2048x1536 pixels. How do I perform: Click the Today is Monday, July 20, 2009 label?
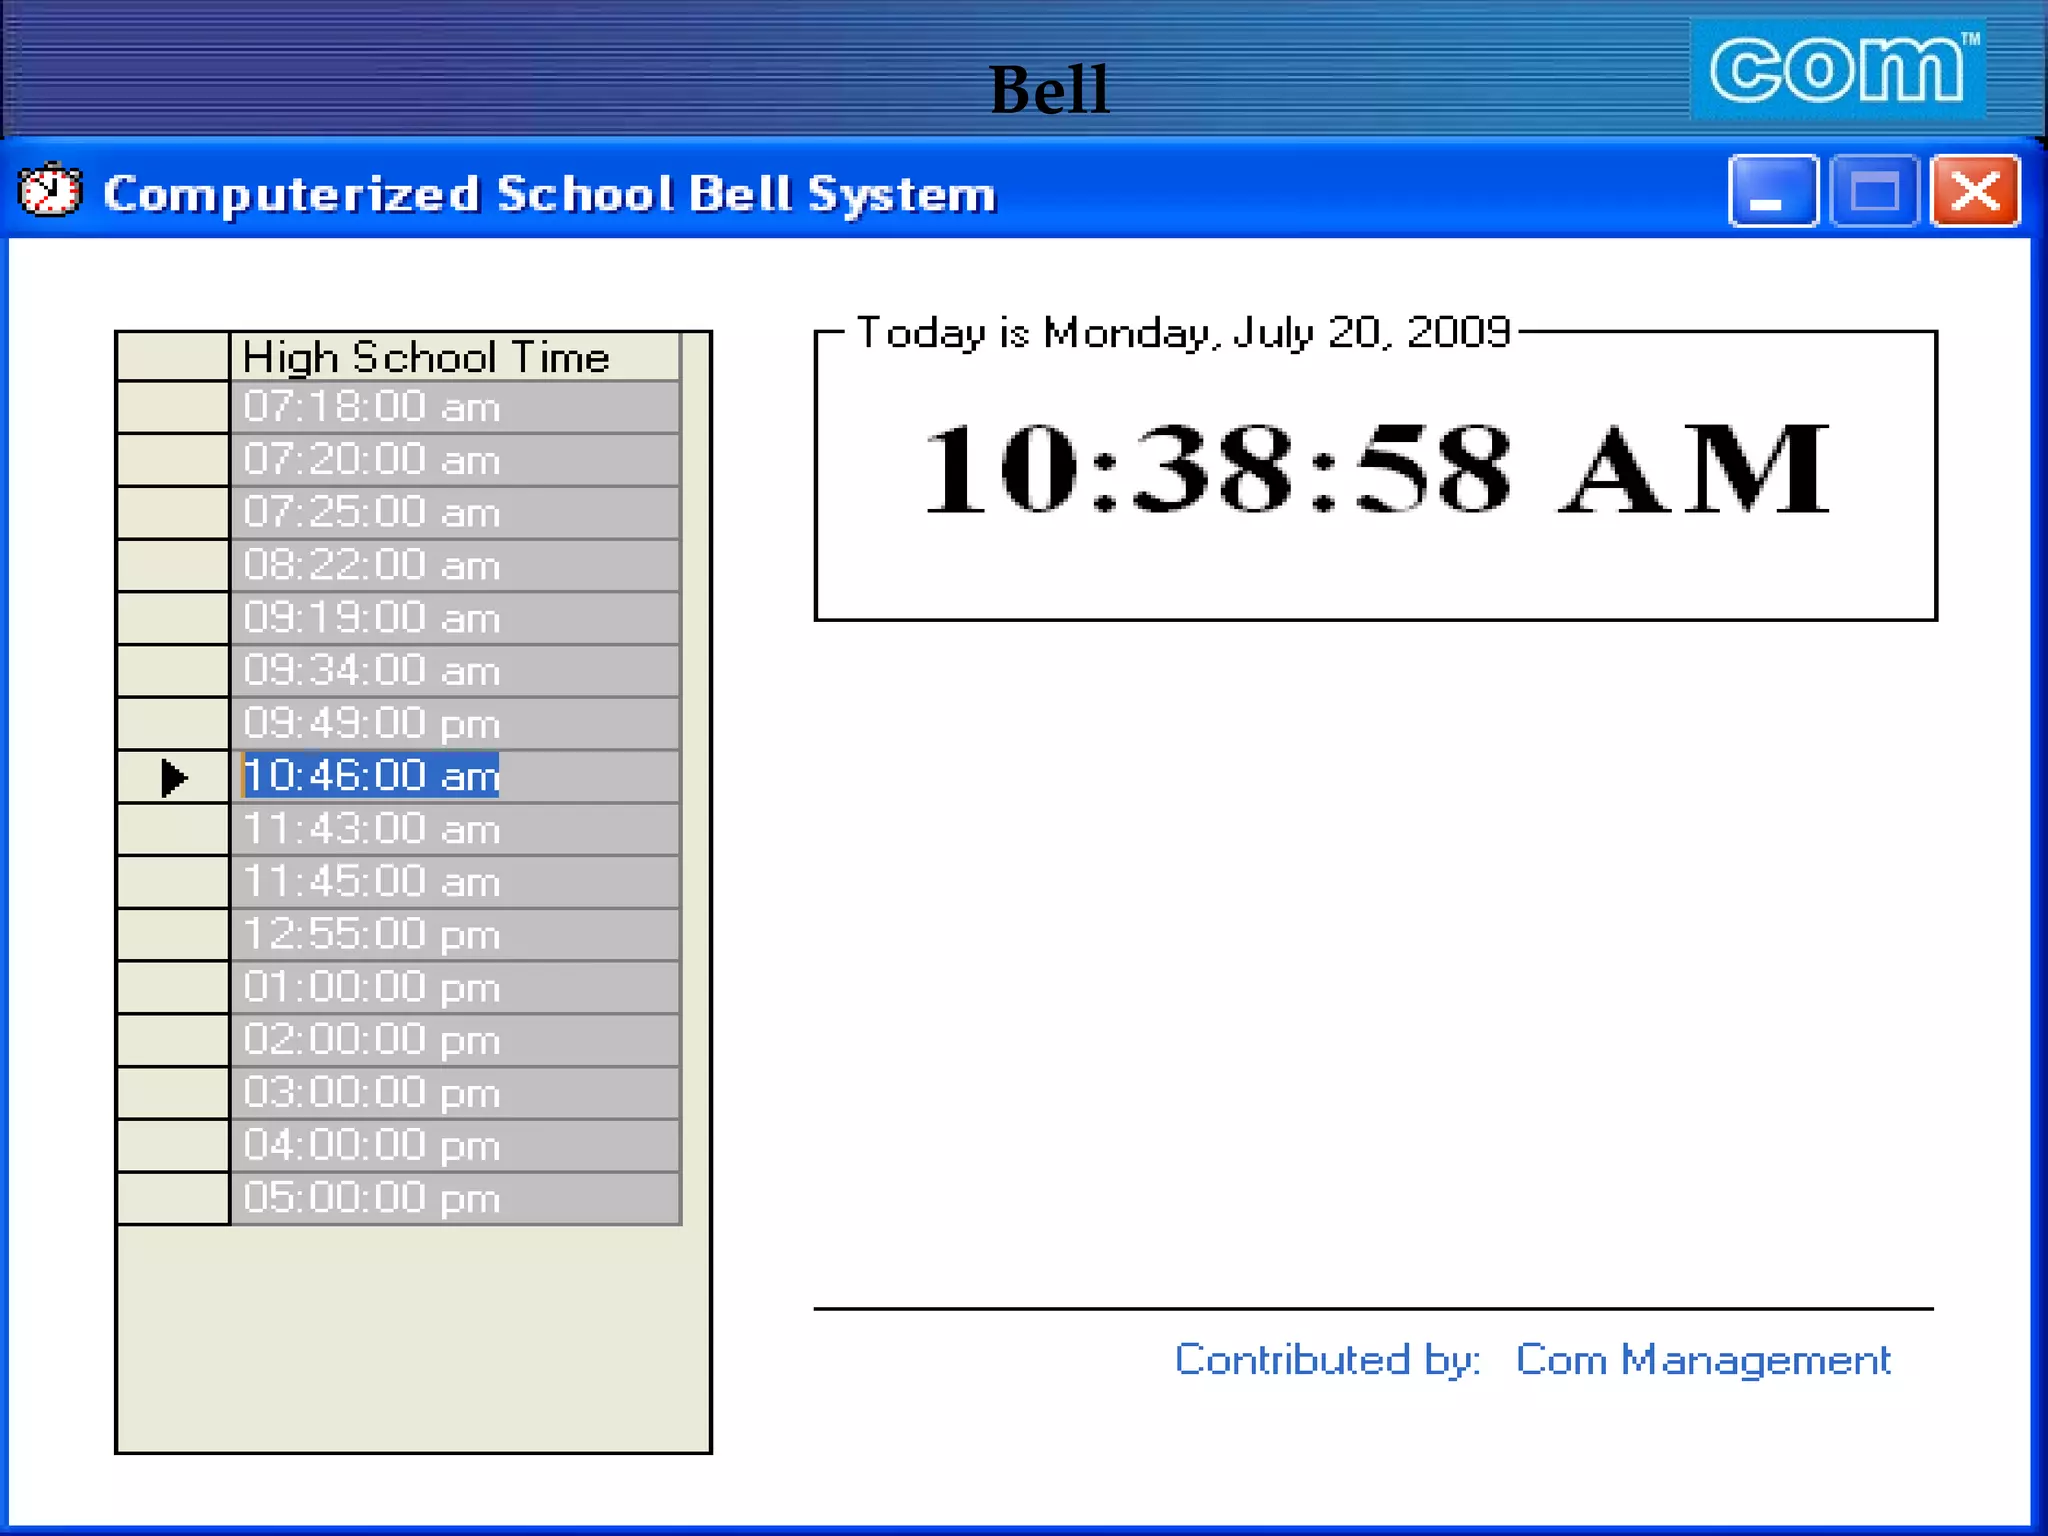(1183, 332)
